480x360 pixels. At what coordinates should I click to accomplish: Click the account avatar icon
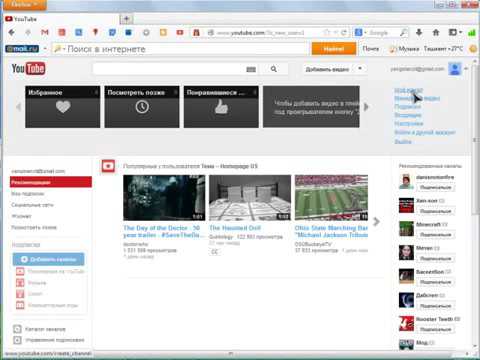[x=455, y=69]
